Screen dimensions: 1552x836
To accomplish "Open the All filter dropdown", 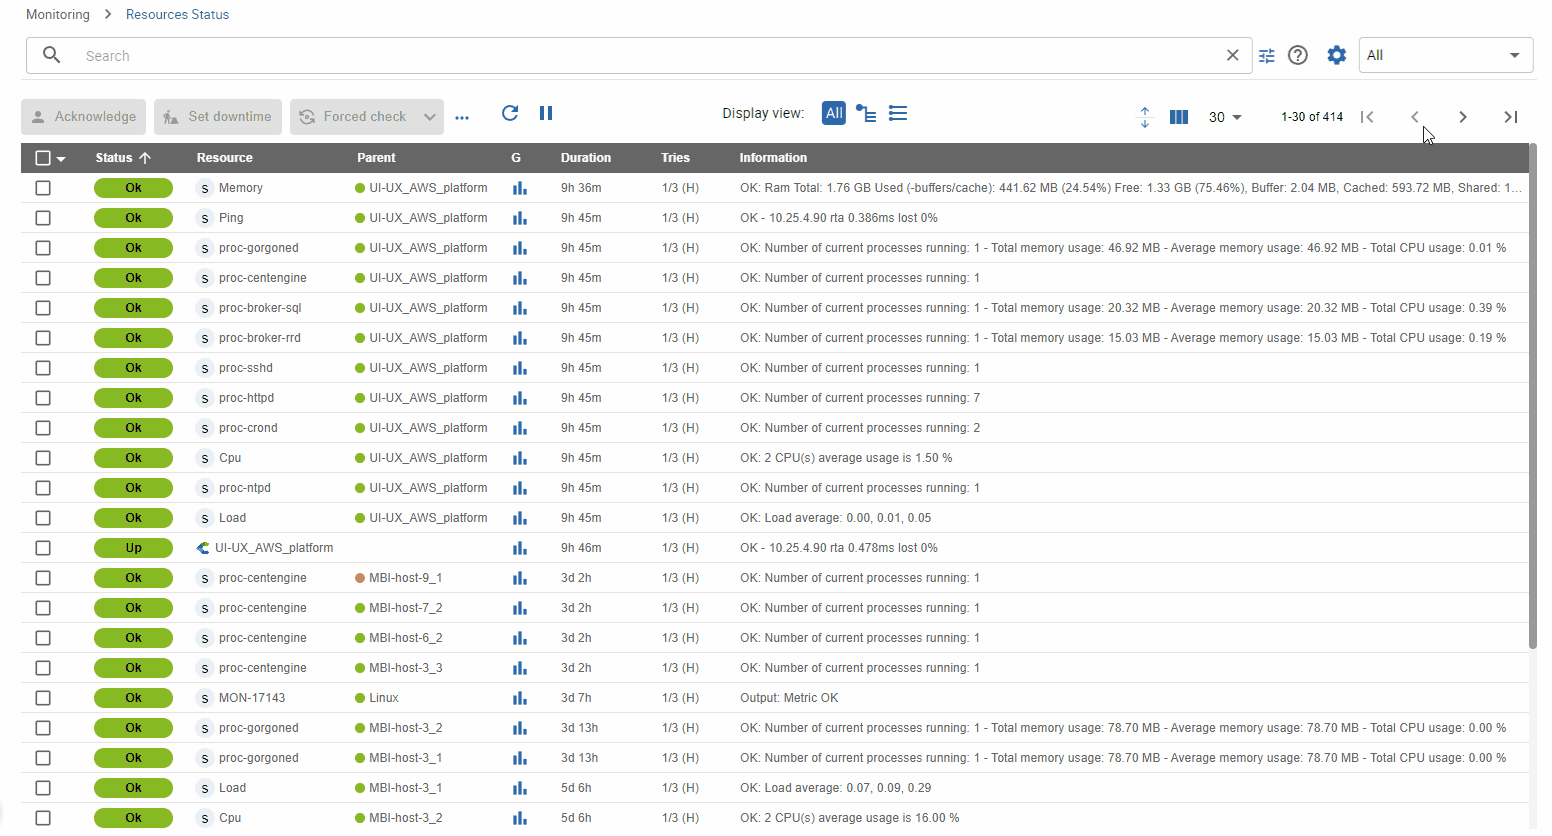I will [1445, 56].
